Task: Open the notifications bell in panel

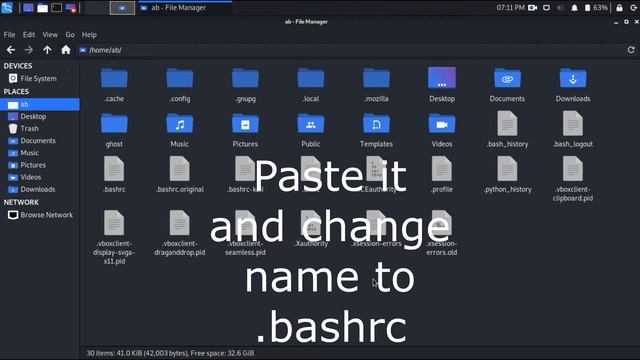Action: (574, 8)
